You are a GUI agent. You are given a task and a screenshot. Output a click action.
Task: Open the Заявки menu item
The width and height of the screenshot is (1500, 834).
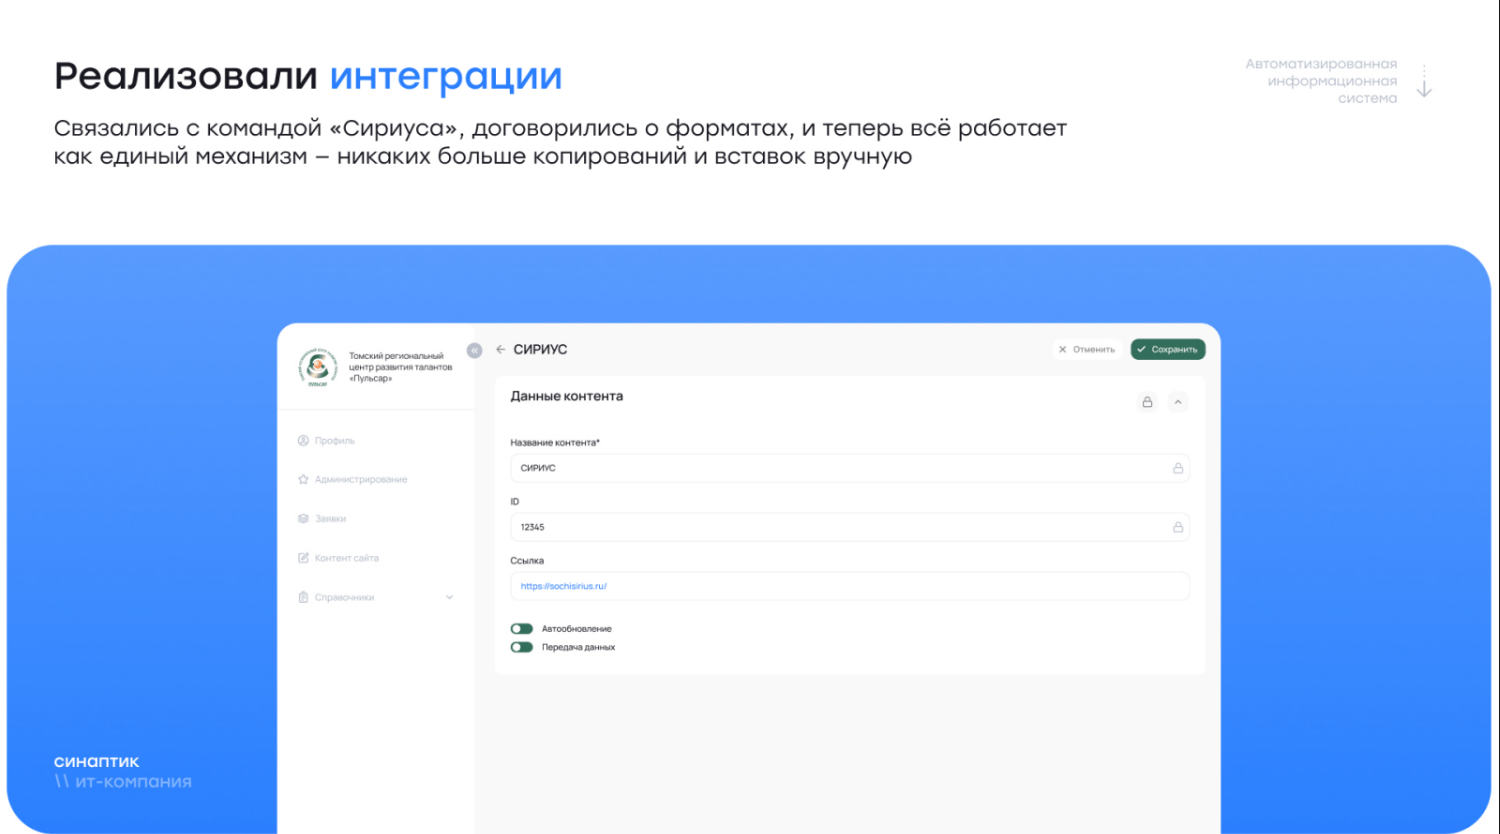point(322,519)
